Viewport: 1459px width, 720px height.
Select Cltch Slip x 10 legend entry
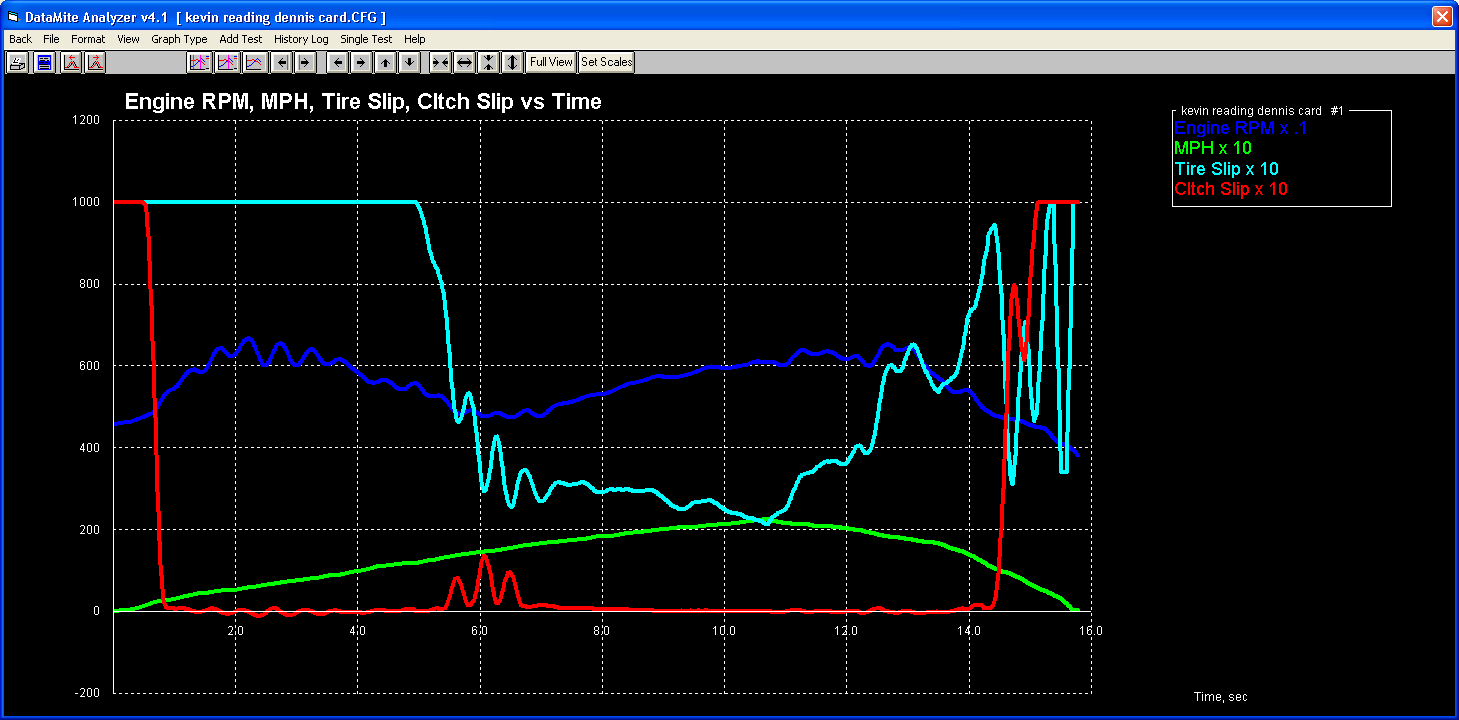click(x=1231, y=189)
